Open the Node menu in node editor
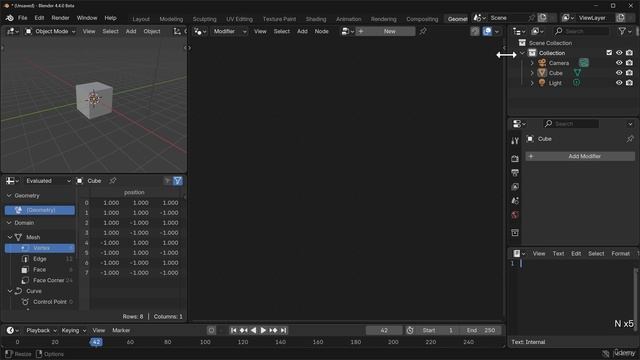Screen dimensions: 640x360 (321, 31)
